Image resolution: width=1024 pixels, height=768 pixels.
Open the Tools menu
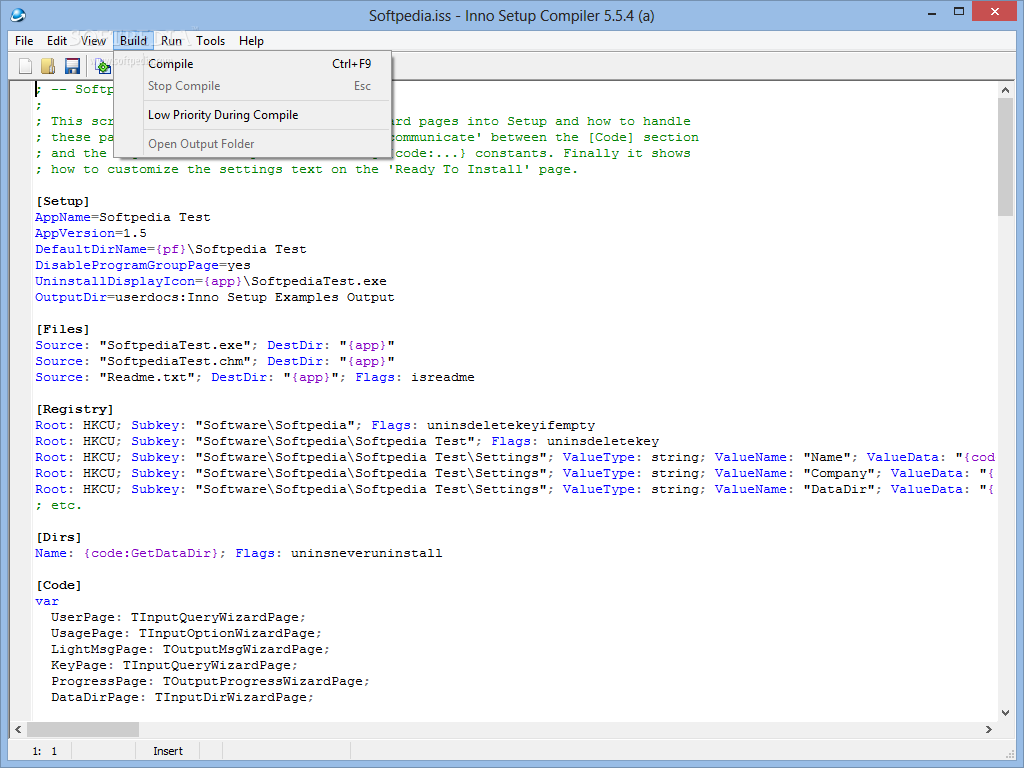(210, 40)
